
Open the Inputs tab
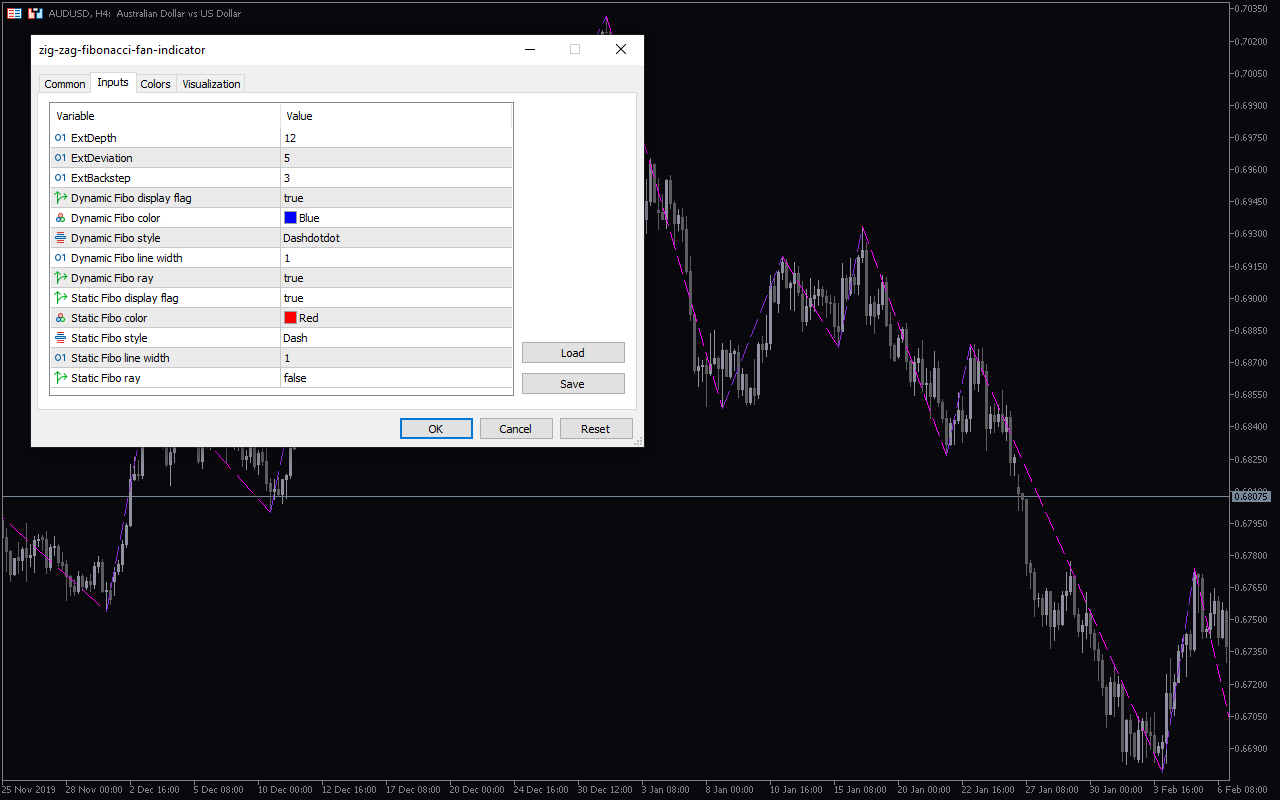(113, 82)
